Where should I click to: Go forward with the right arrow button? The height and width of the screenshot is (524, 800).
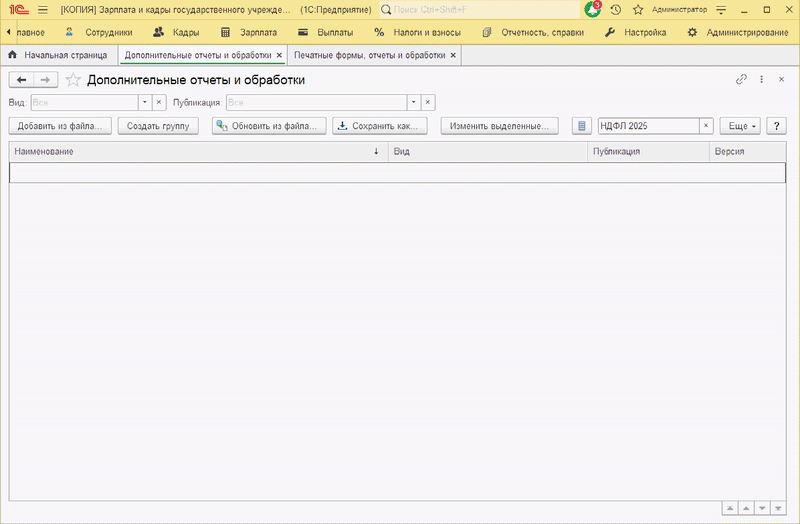[x=45, y=80]
